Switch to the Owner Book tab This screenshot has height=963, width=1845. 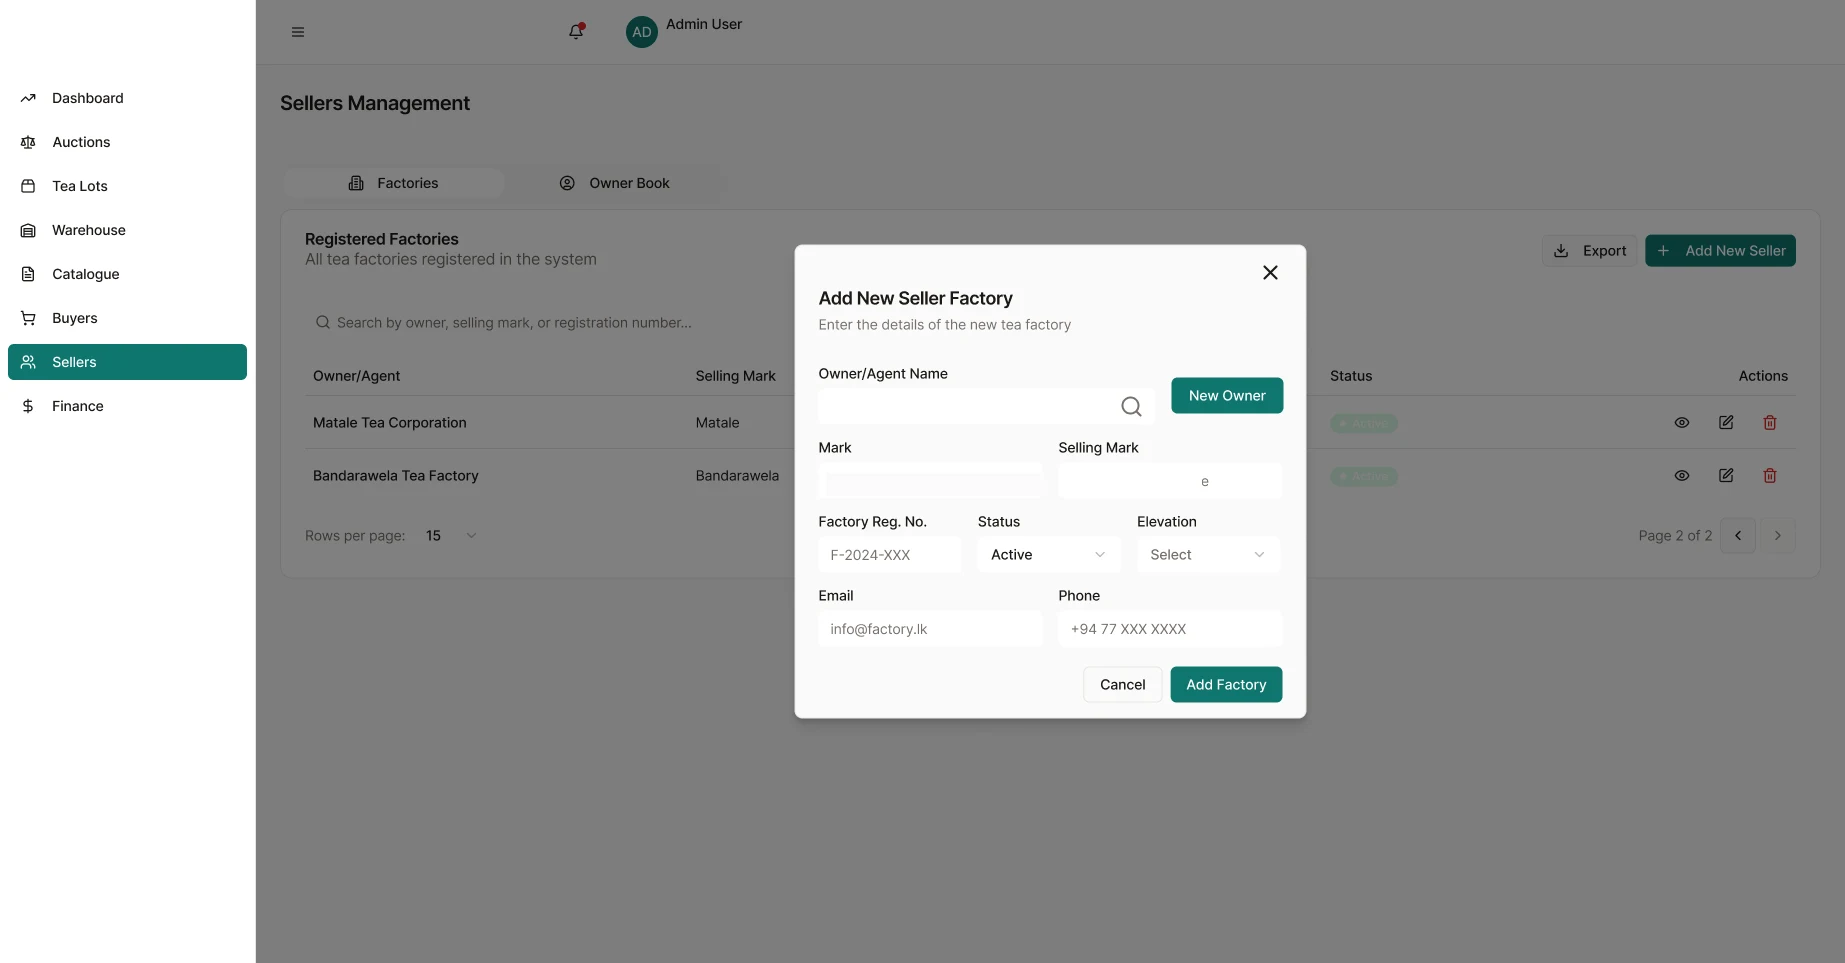[x=614, y=183]
